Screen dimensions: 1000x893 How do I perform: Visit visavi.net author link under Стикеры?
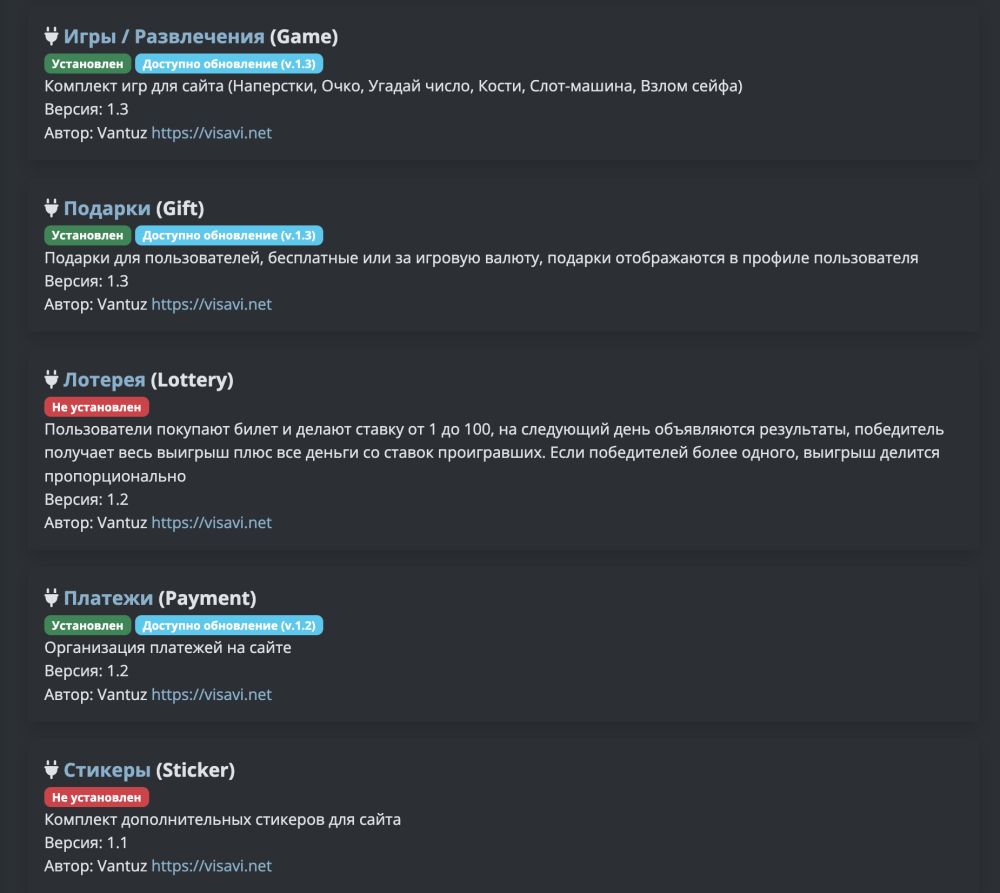[211, 866]
